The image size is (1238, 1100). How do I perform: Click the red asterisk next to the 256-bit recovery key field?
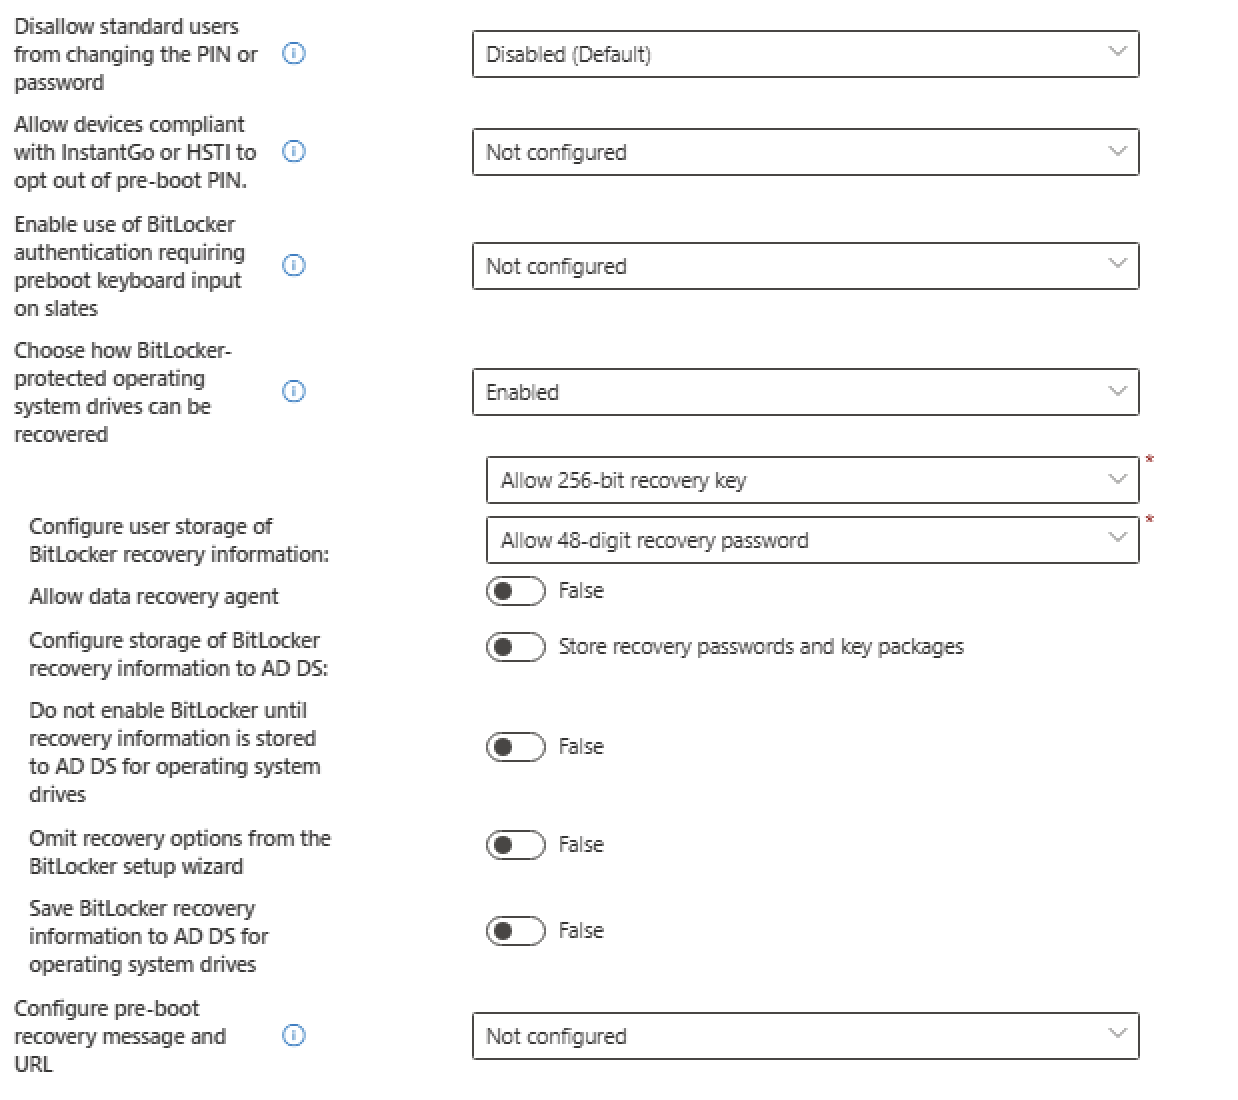[x=1150, y=460]
